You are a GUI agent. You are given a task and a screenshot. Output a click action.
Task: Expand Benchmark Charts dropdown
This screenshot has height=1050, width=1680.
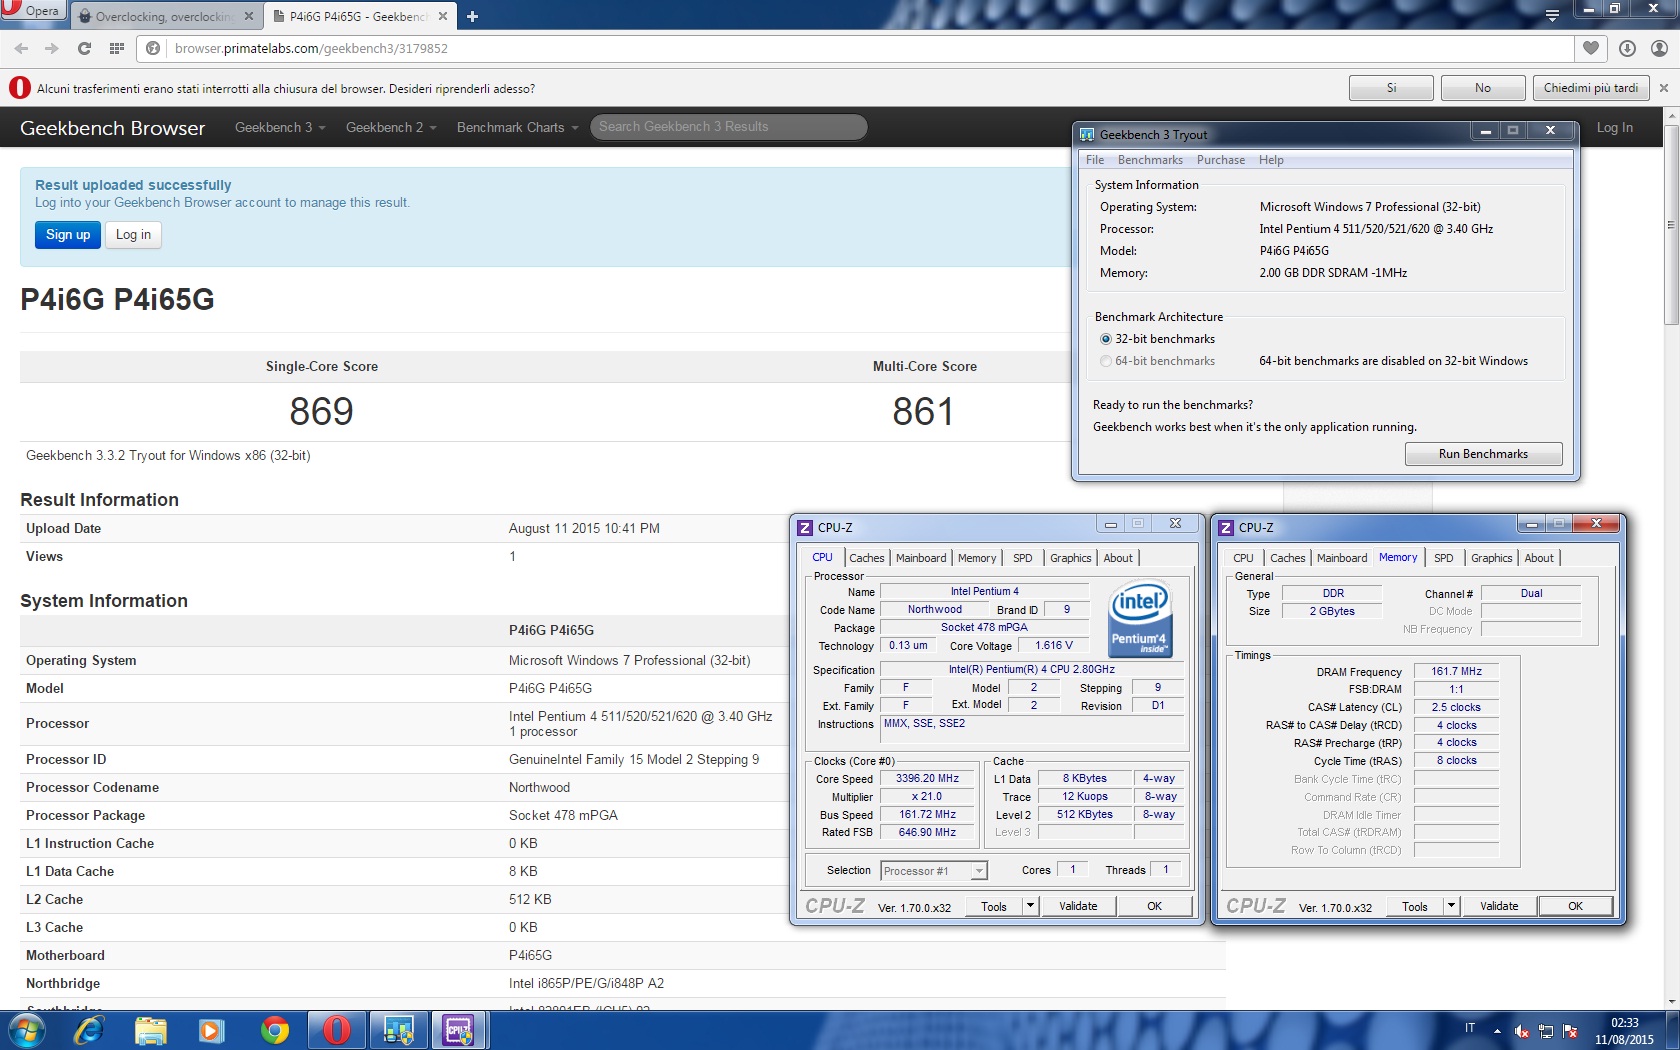(x=517, y=127)
